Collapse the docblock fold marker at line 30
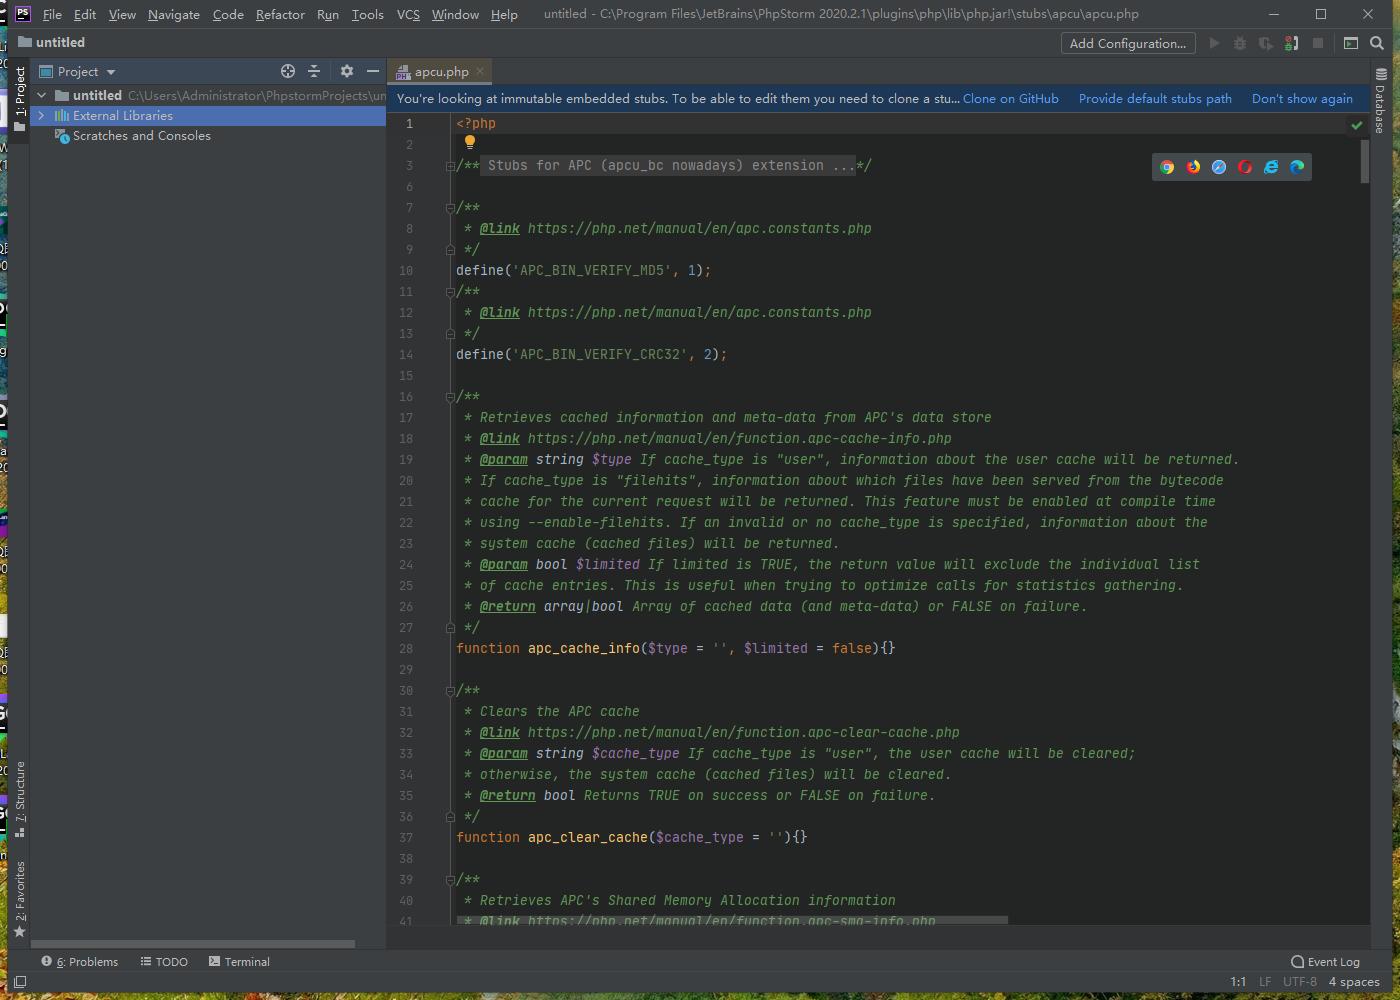 [x=450, y=691]
